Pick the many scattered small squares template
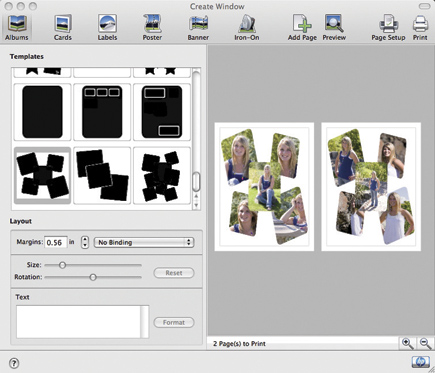Screen dimensions: 435x373 pos(162,175)
